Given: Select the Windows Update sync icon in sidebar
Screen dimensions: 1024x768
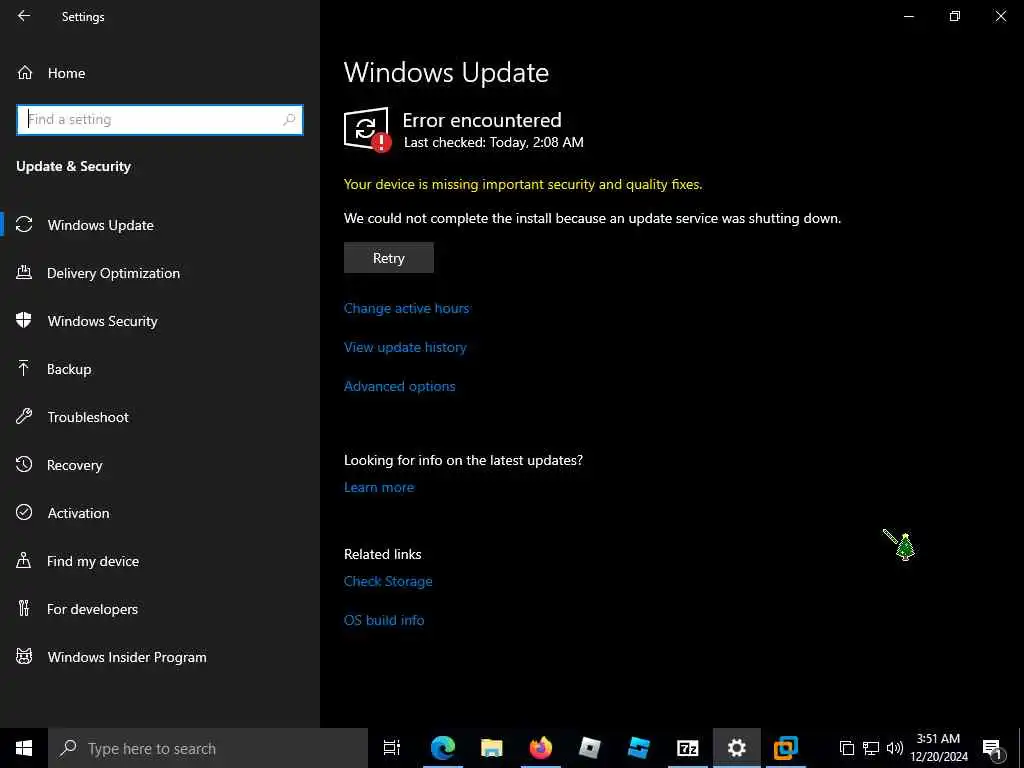Looking at the screenshot, I should click(24, 225).
